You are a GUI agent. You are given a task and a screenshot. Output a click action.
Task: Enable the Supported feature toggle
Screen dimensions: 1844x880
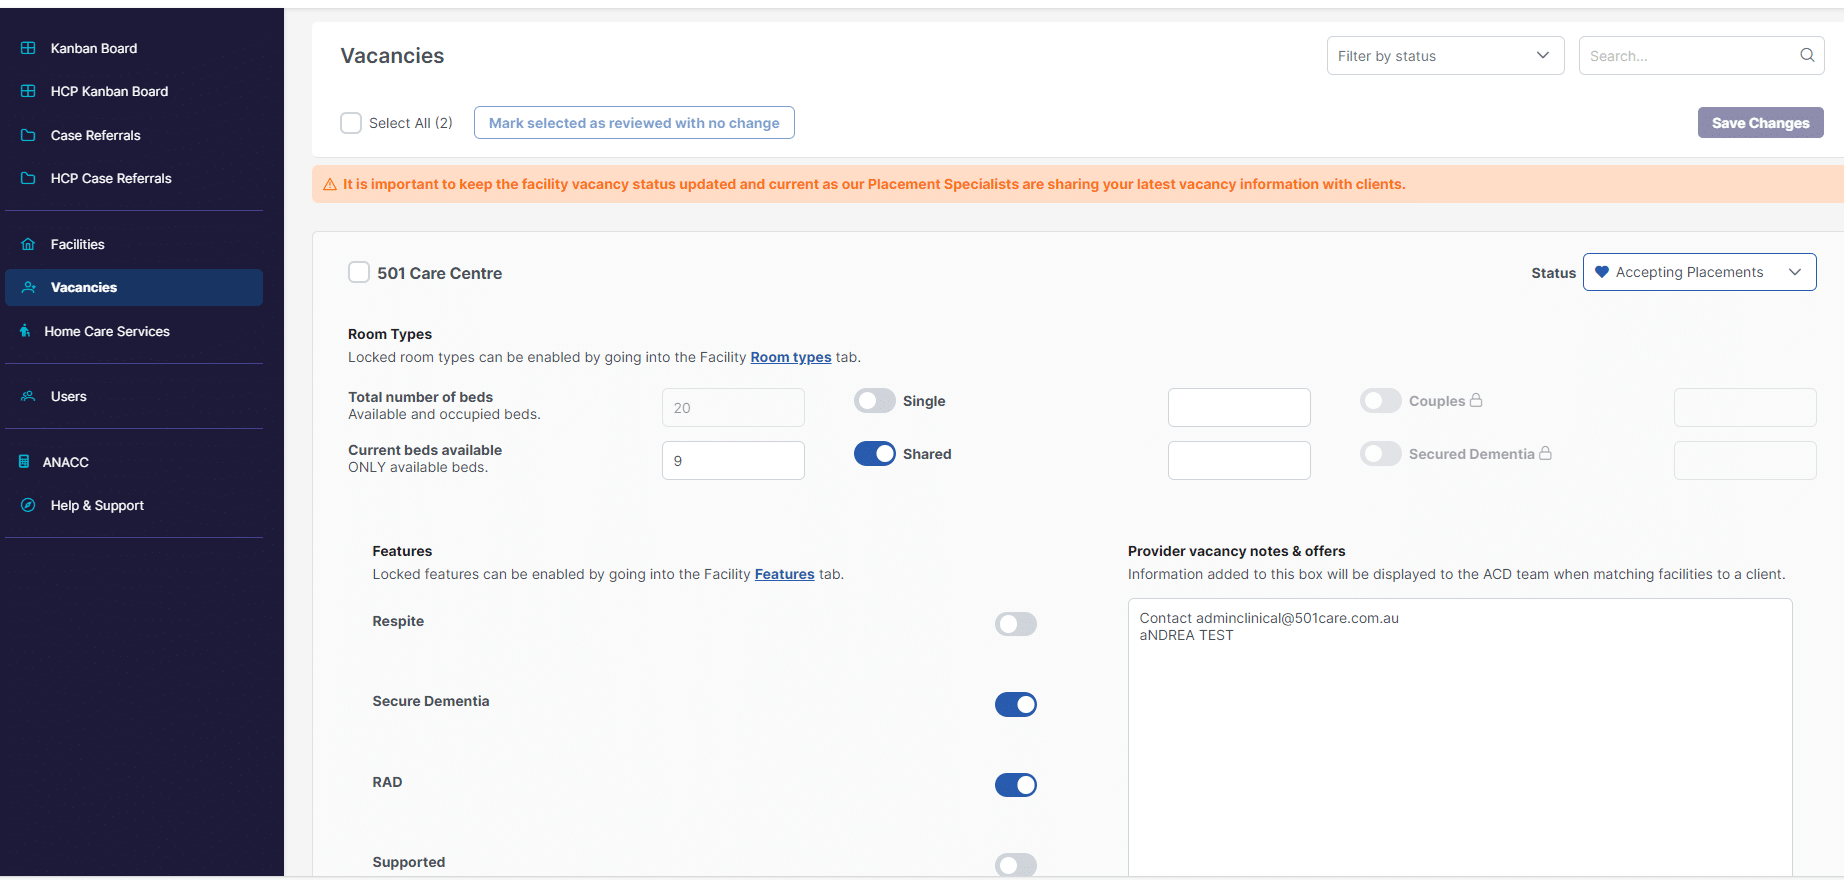pos(1016,865)
